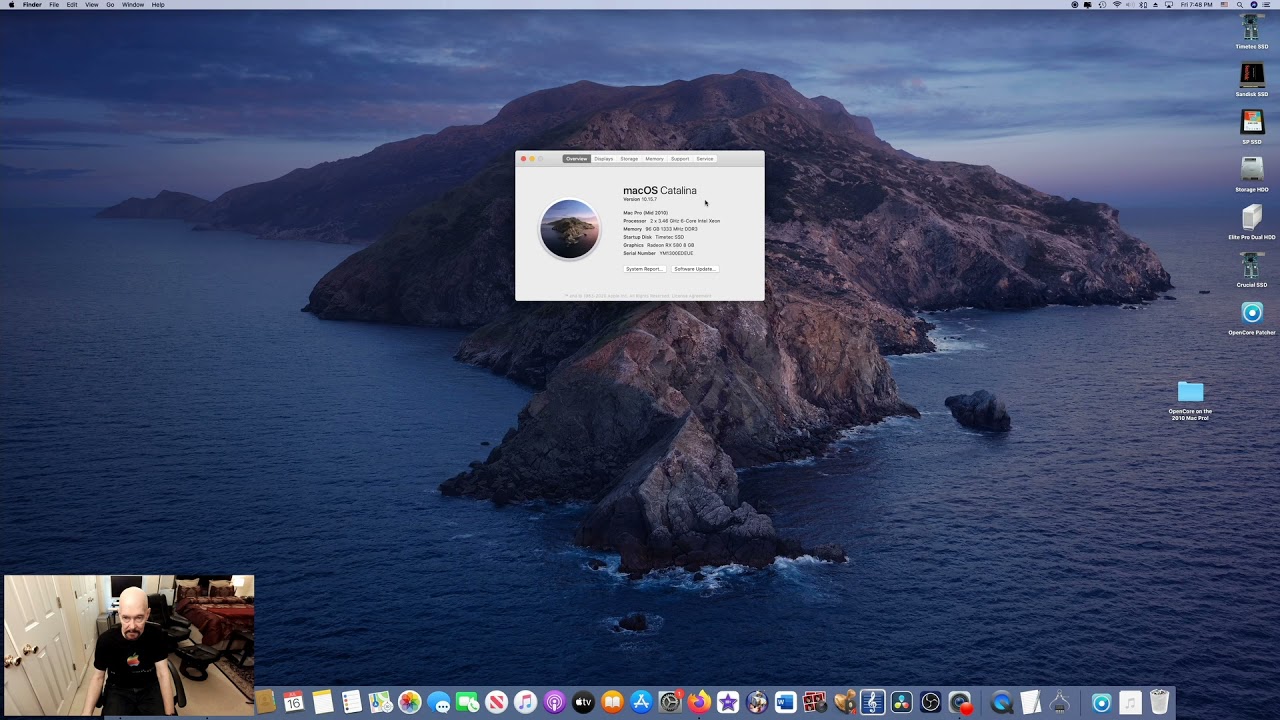Screen dimensions: 1280x720
Task: Open Bluetooth status menu icon
Action: tap(1142, 5)
